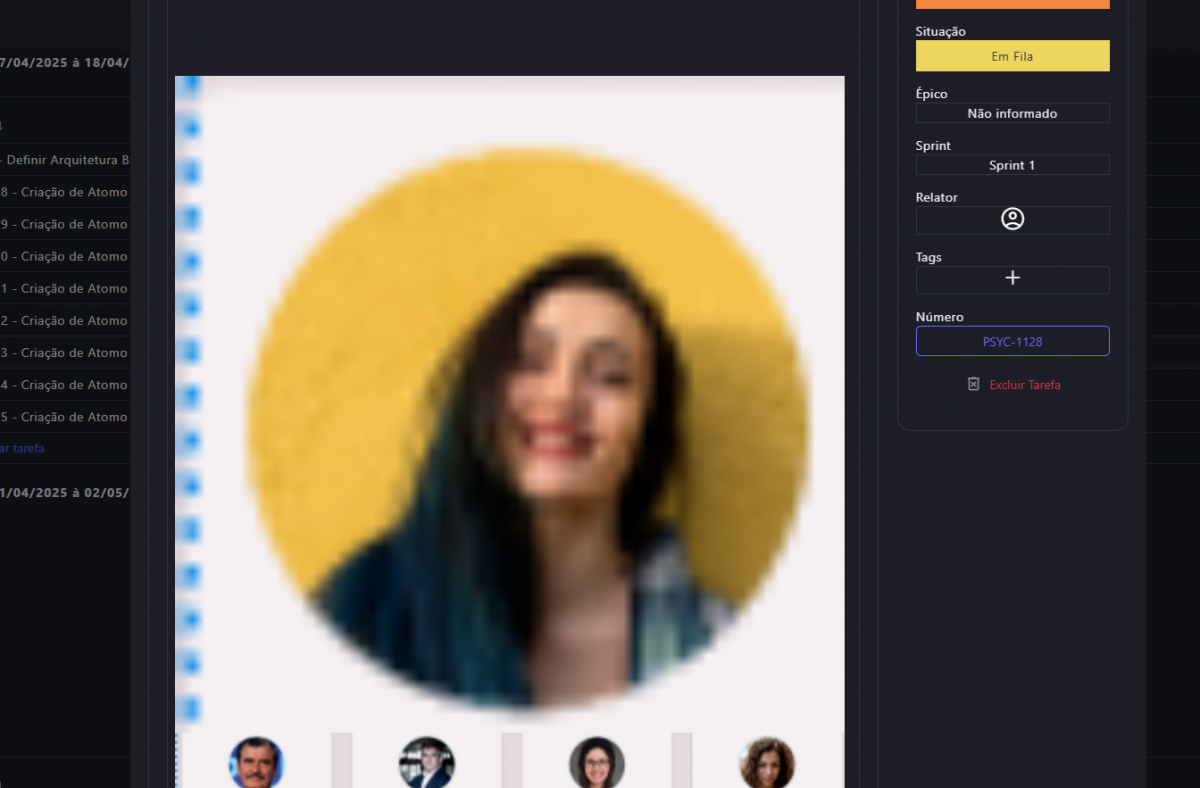Click the Relator user profile icon
The image size is (1200, 788).
point(1012,220)
